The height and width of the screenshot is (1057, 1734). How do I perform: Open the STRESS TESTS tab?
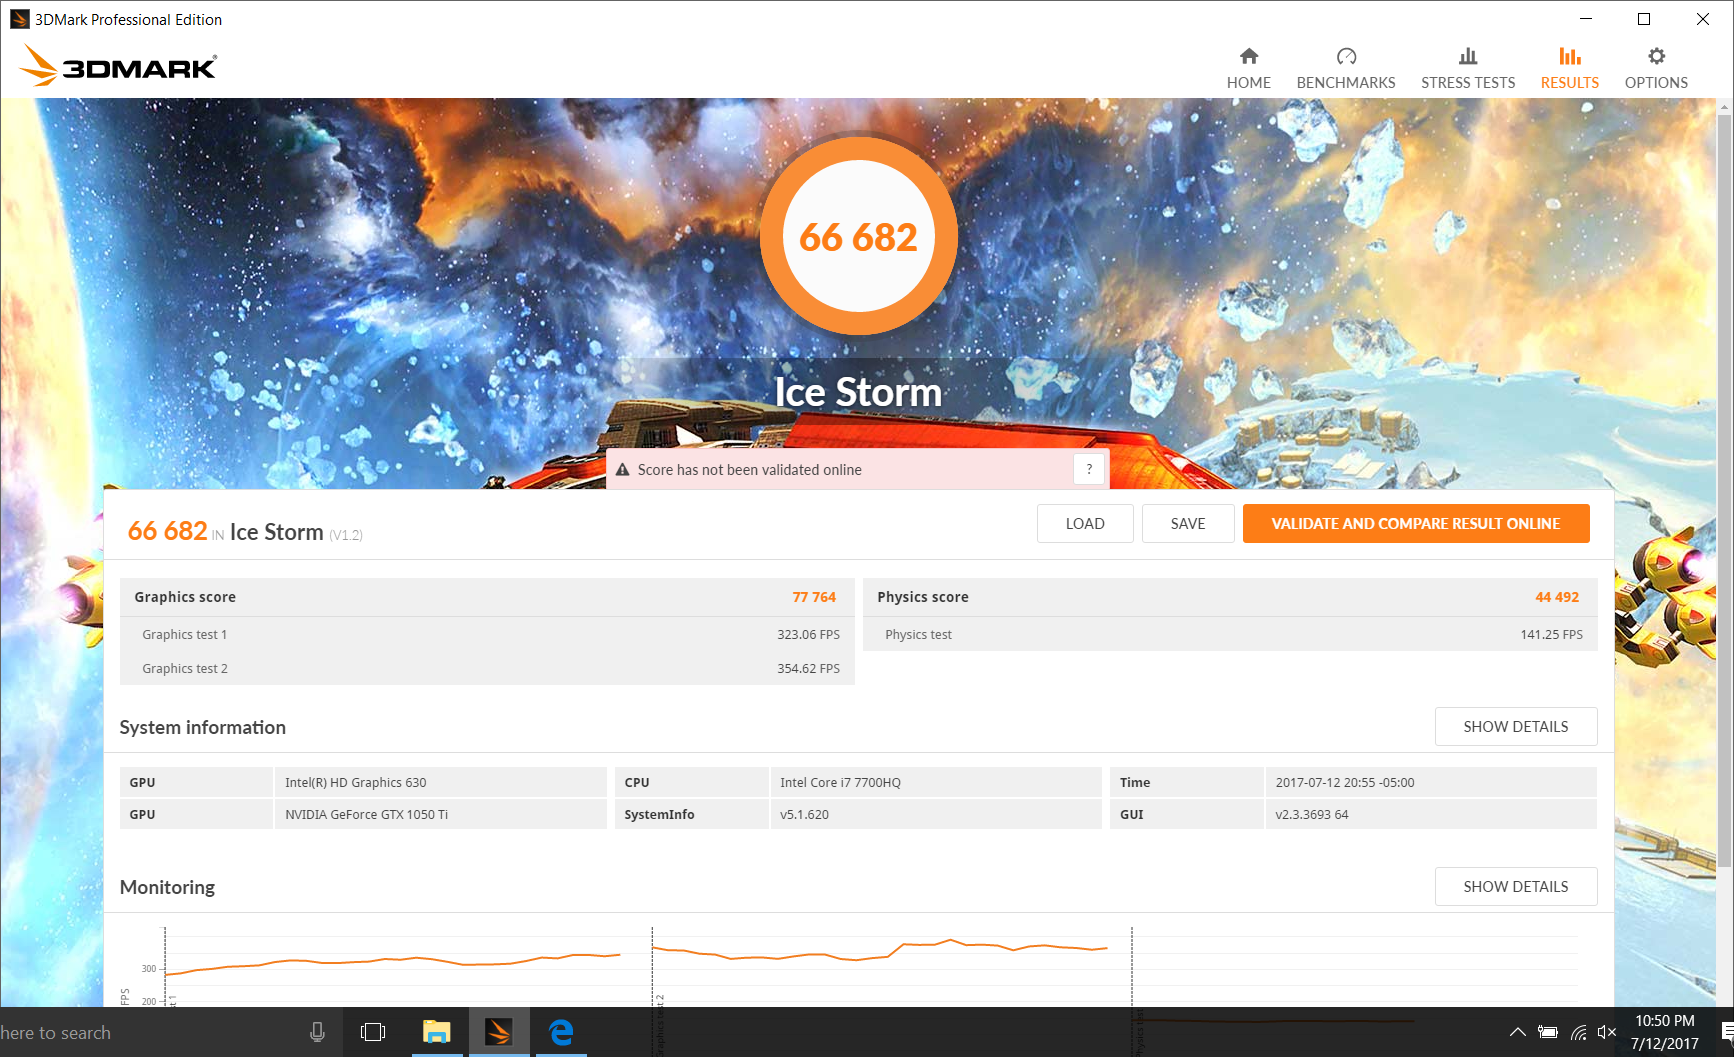pyautogui.click(x=1467, y=68)
